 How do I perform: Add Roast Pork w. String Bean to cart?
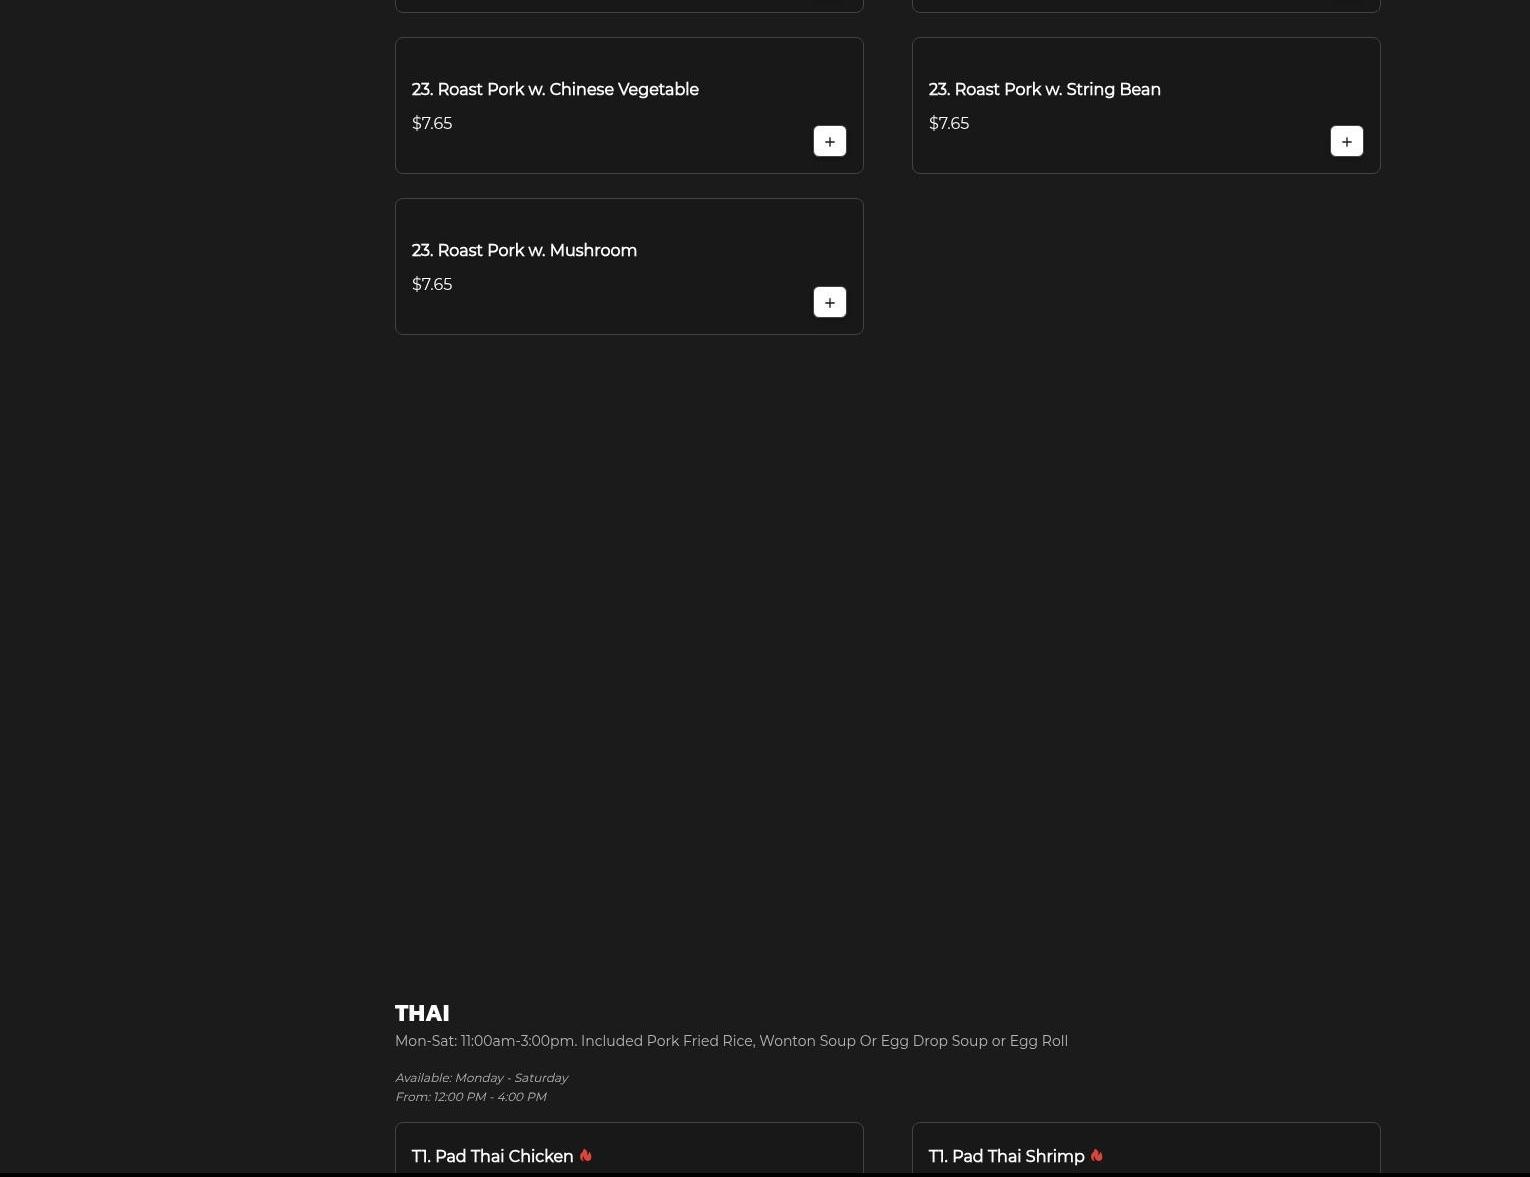1346,142
